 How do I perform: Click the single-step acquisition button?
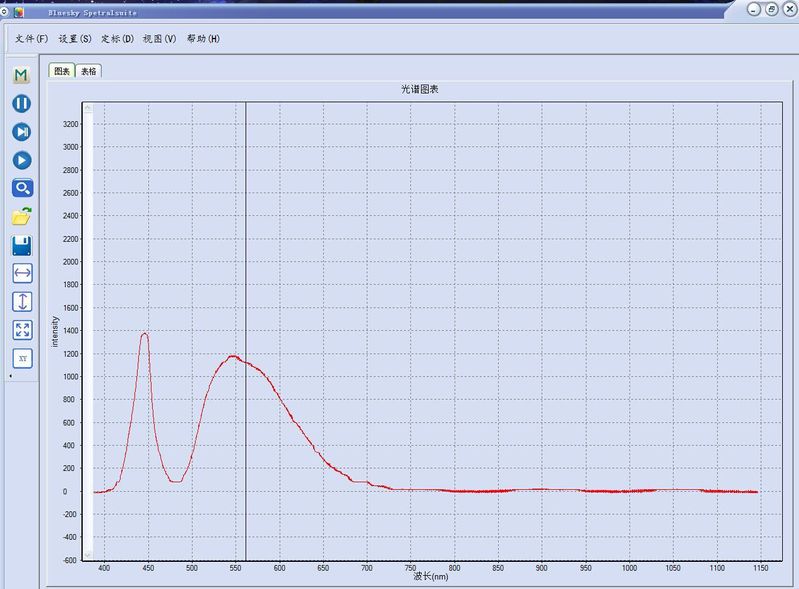(21, 132)
